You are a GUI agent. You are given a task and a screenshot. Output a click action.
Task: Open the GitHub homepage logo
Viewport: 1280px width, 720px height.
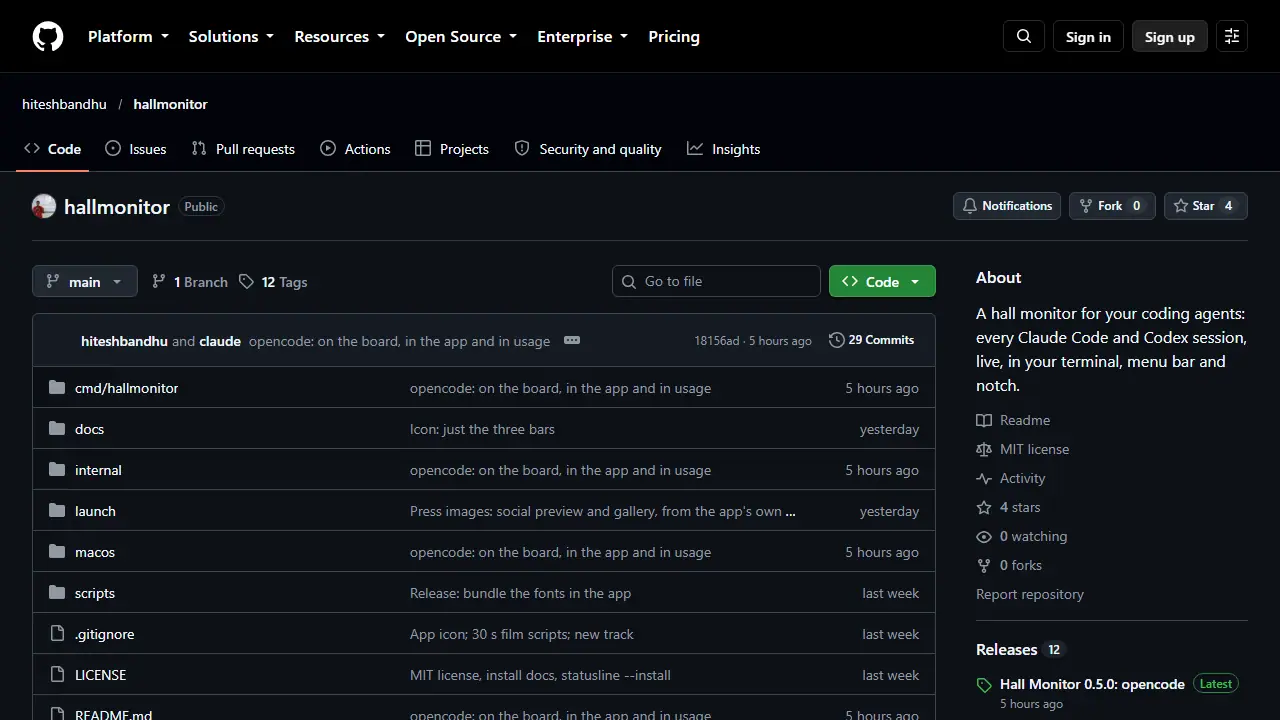[48, 37]
